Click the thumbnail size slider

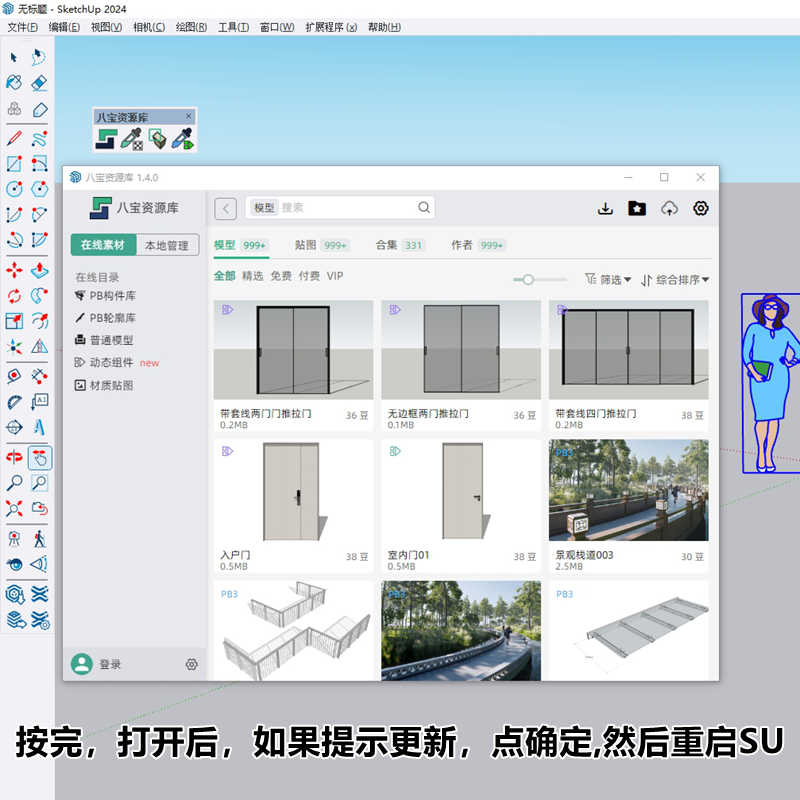(x=528, y=280)
